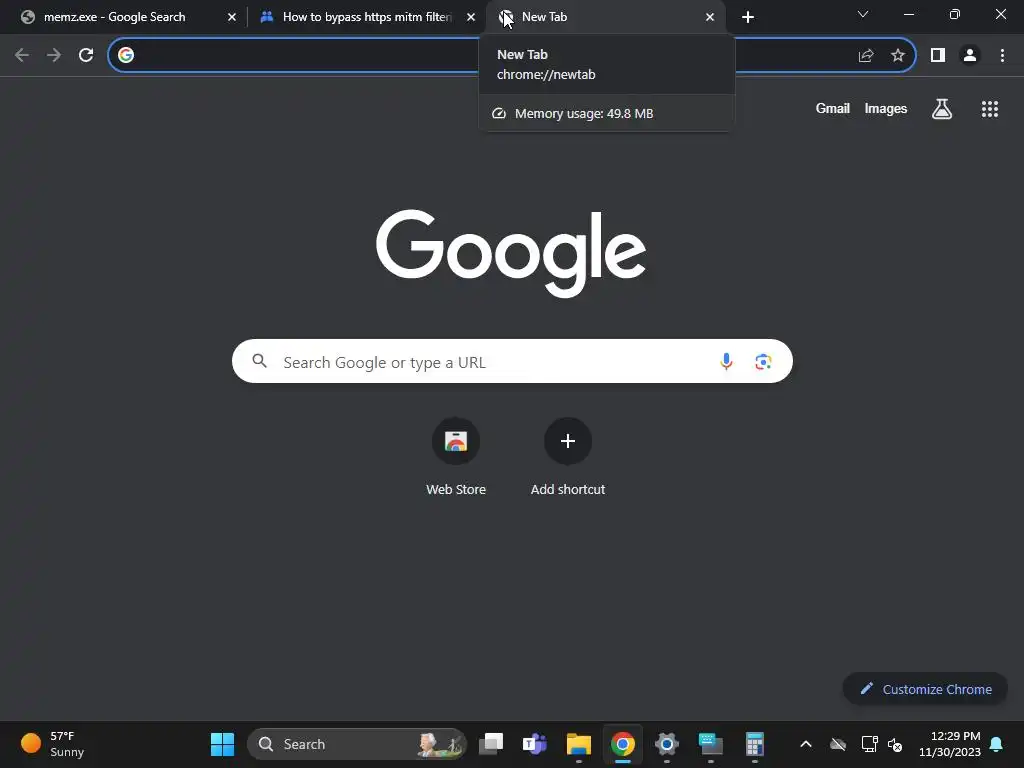Open the Chrome profile menu
1024x768 pixels.
click(x=970, y=56)
